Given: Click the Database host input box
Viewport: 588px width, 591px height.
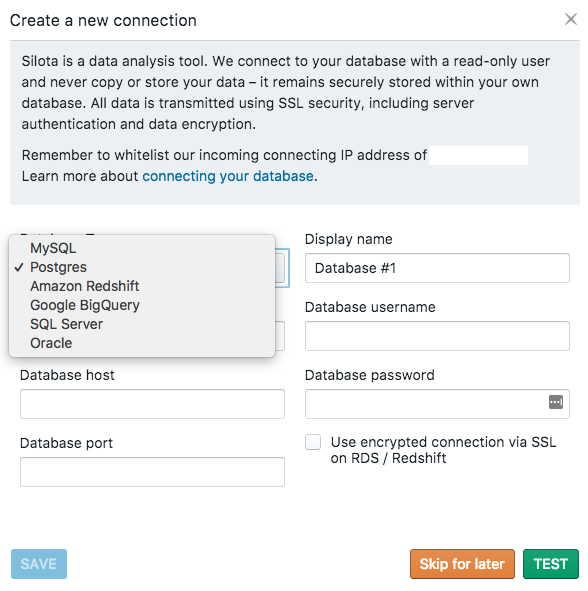Looking at the screenshot, I should click(x=152, y=404).
